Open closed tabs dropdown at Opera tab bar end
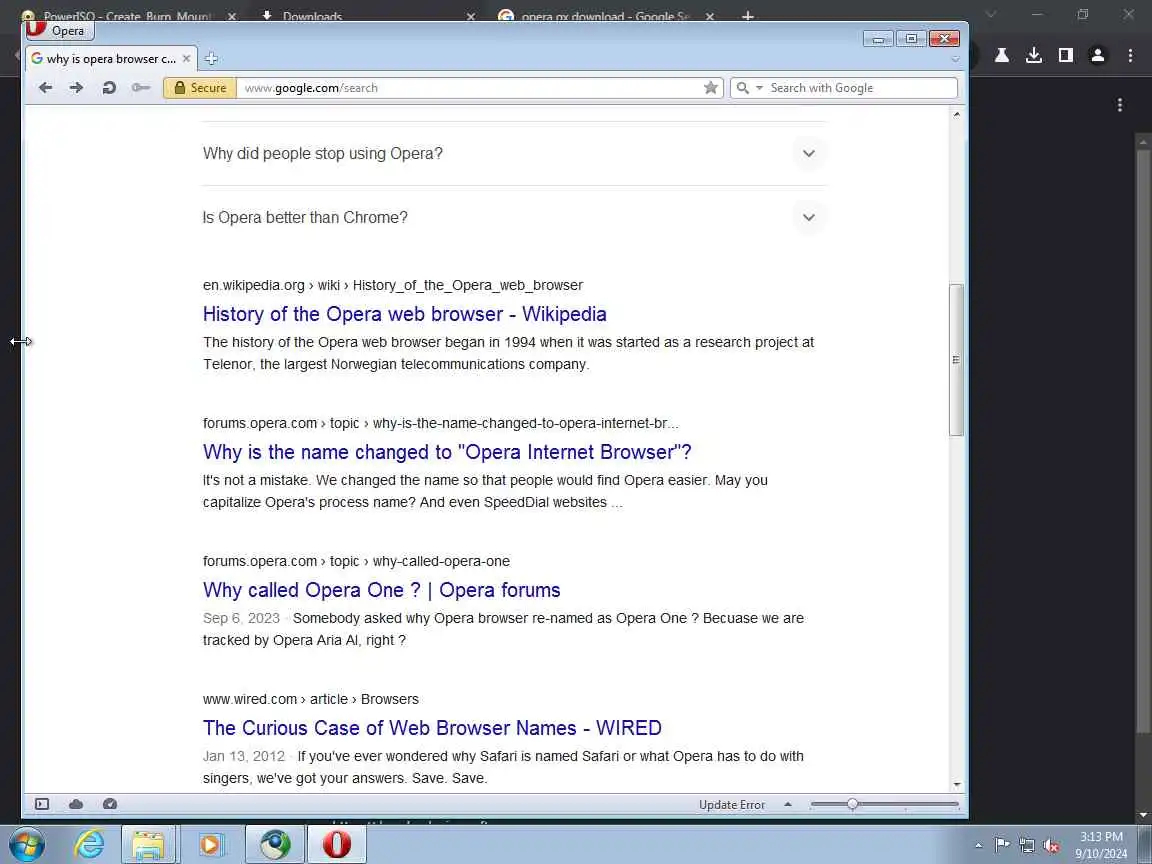This screenshot has width=1152, height=864. coord(955,59)
